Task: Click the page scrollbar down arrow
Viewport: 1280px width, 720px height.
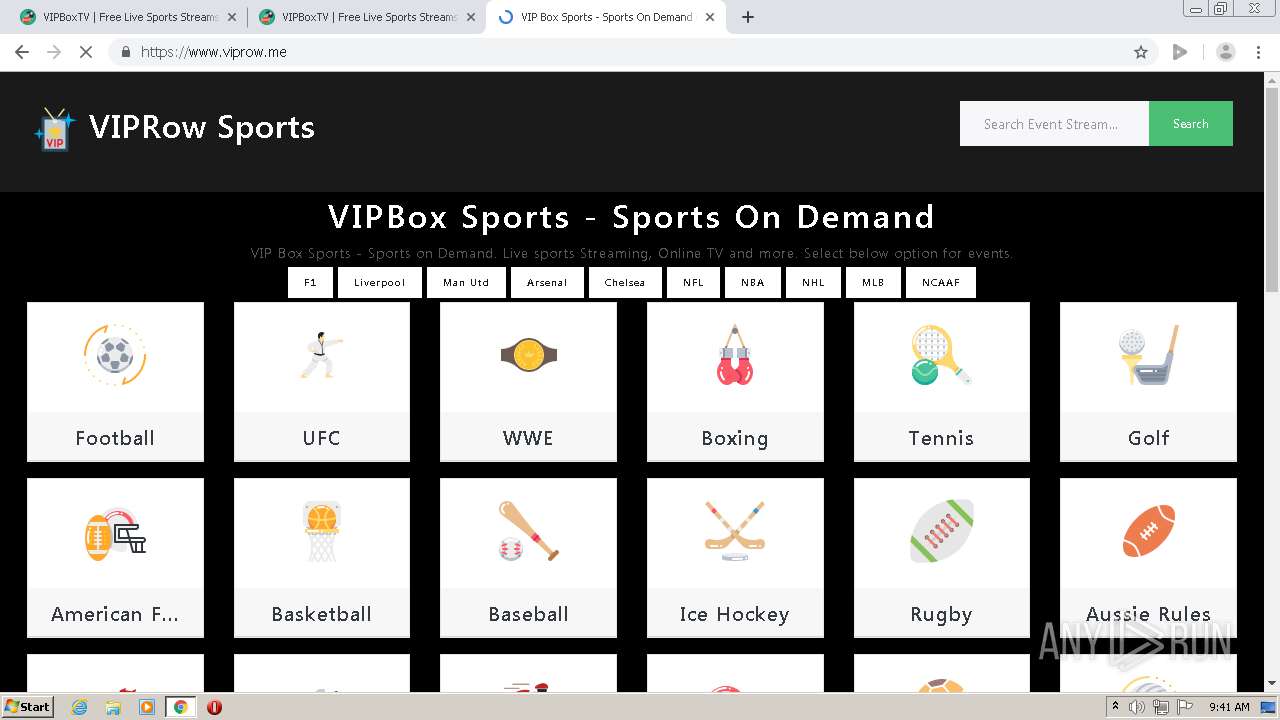Action: click(x=1272, y=684)
